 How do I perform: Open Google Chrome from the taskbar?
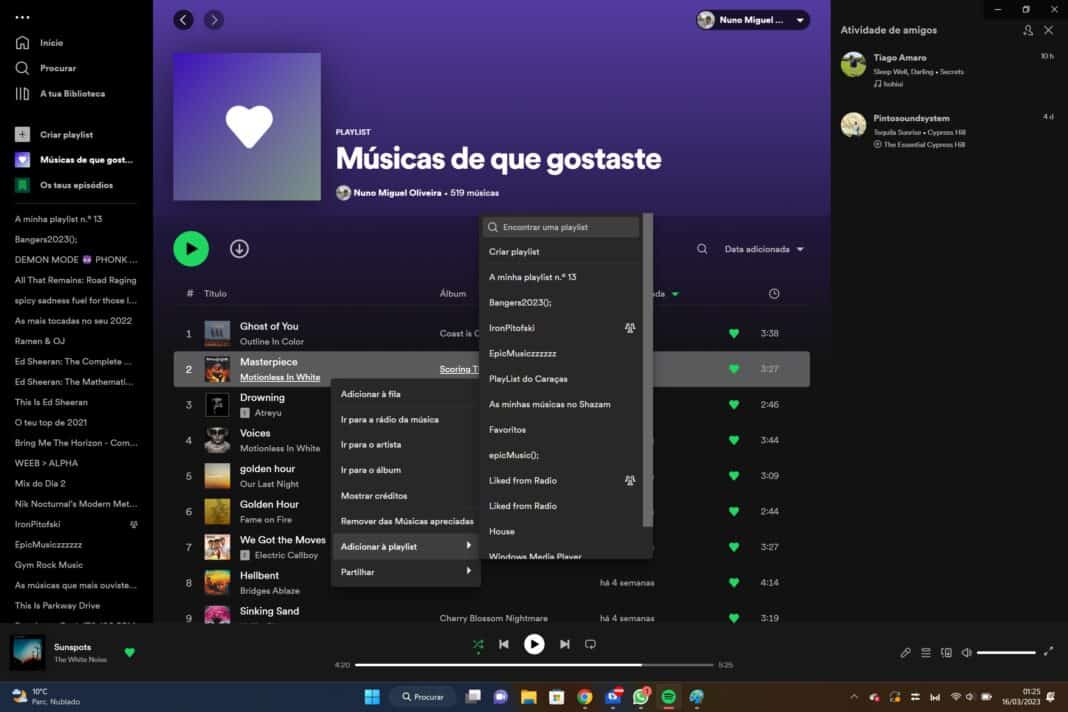(x=584, y=696)
